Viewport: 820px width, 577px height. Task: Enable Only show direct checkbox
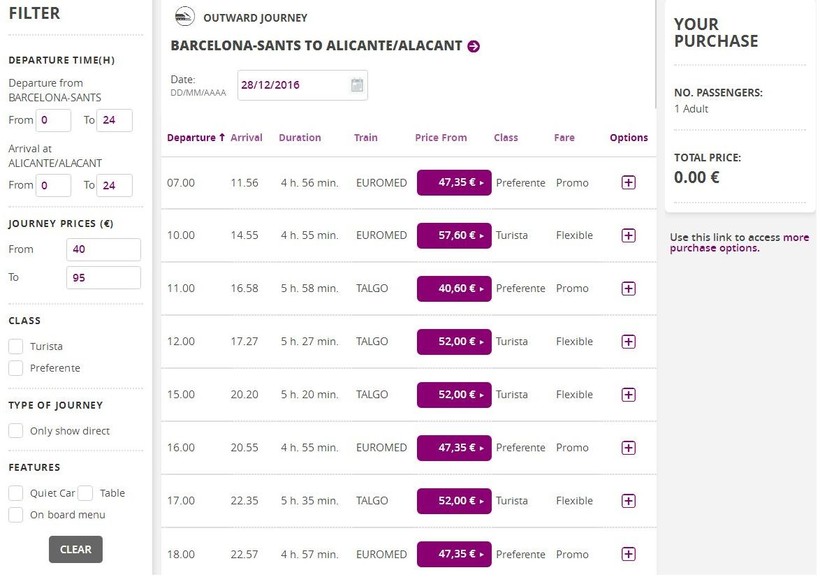click(16, 431)
